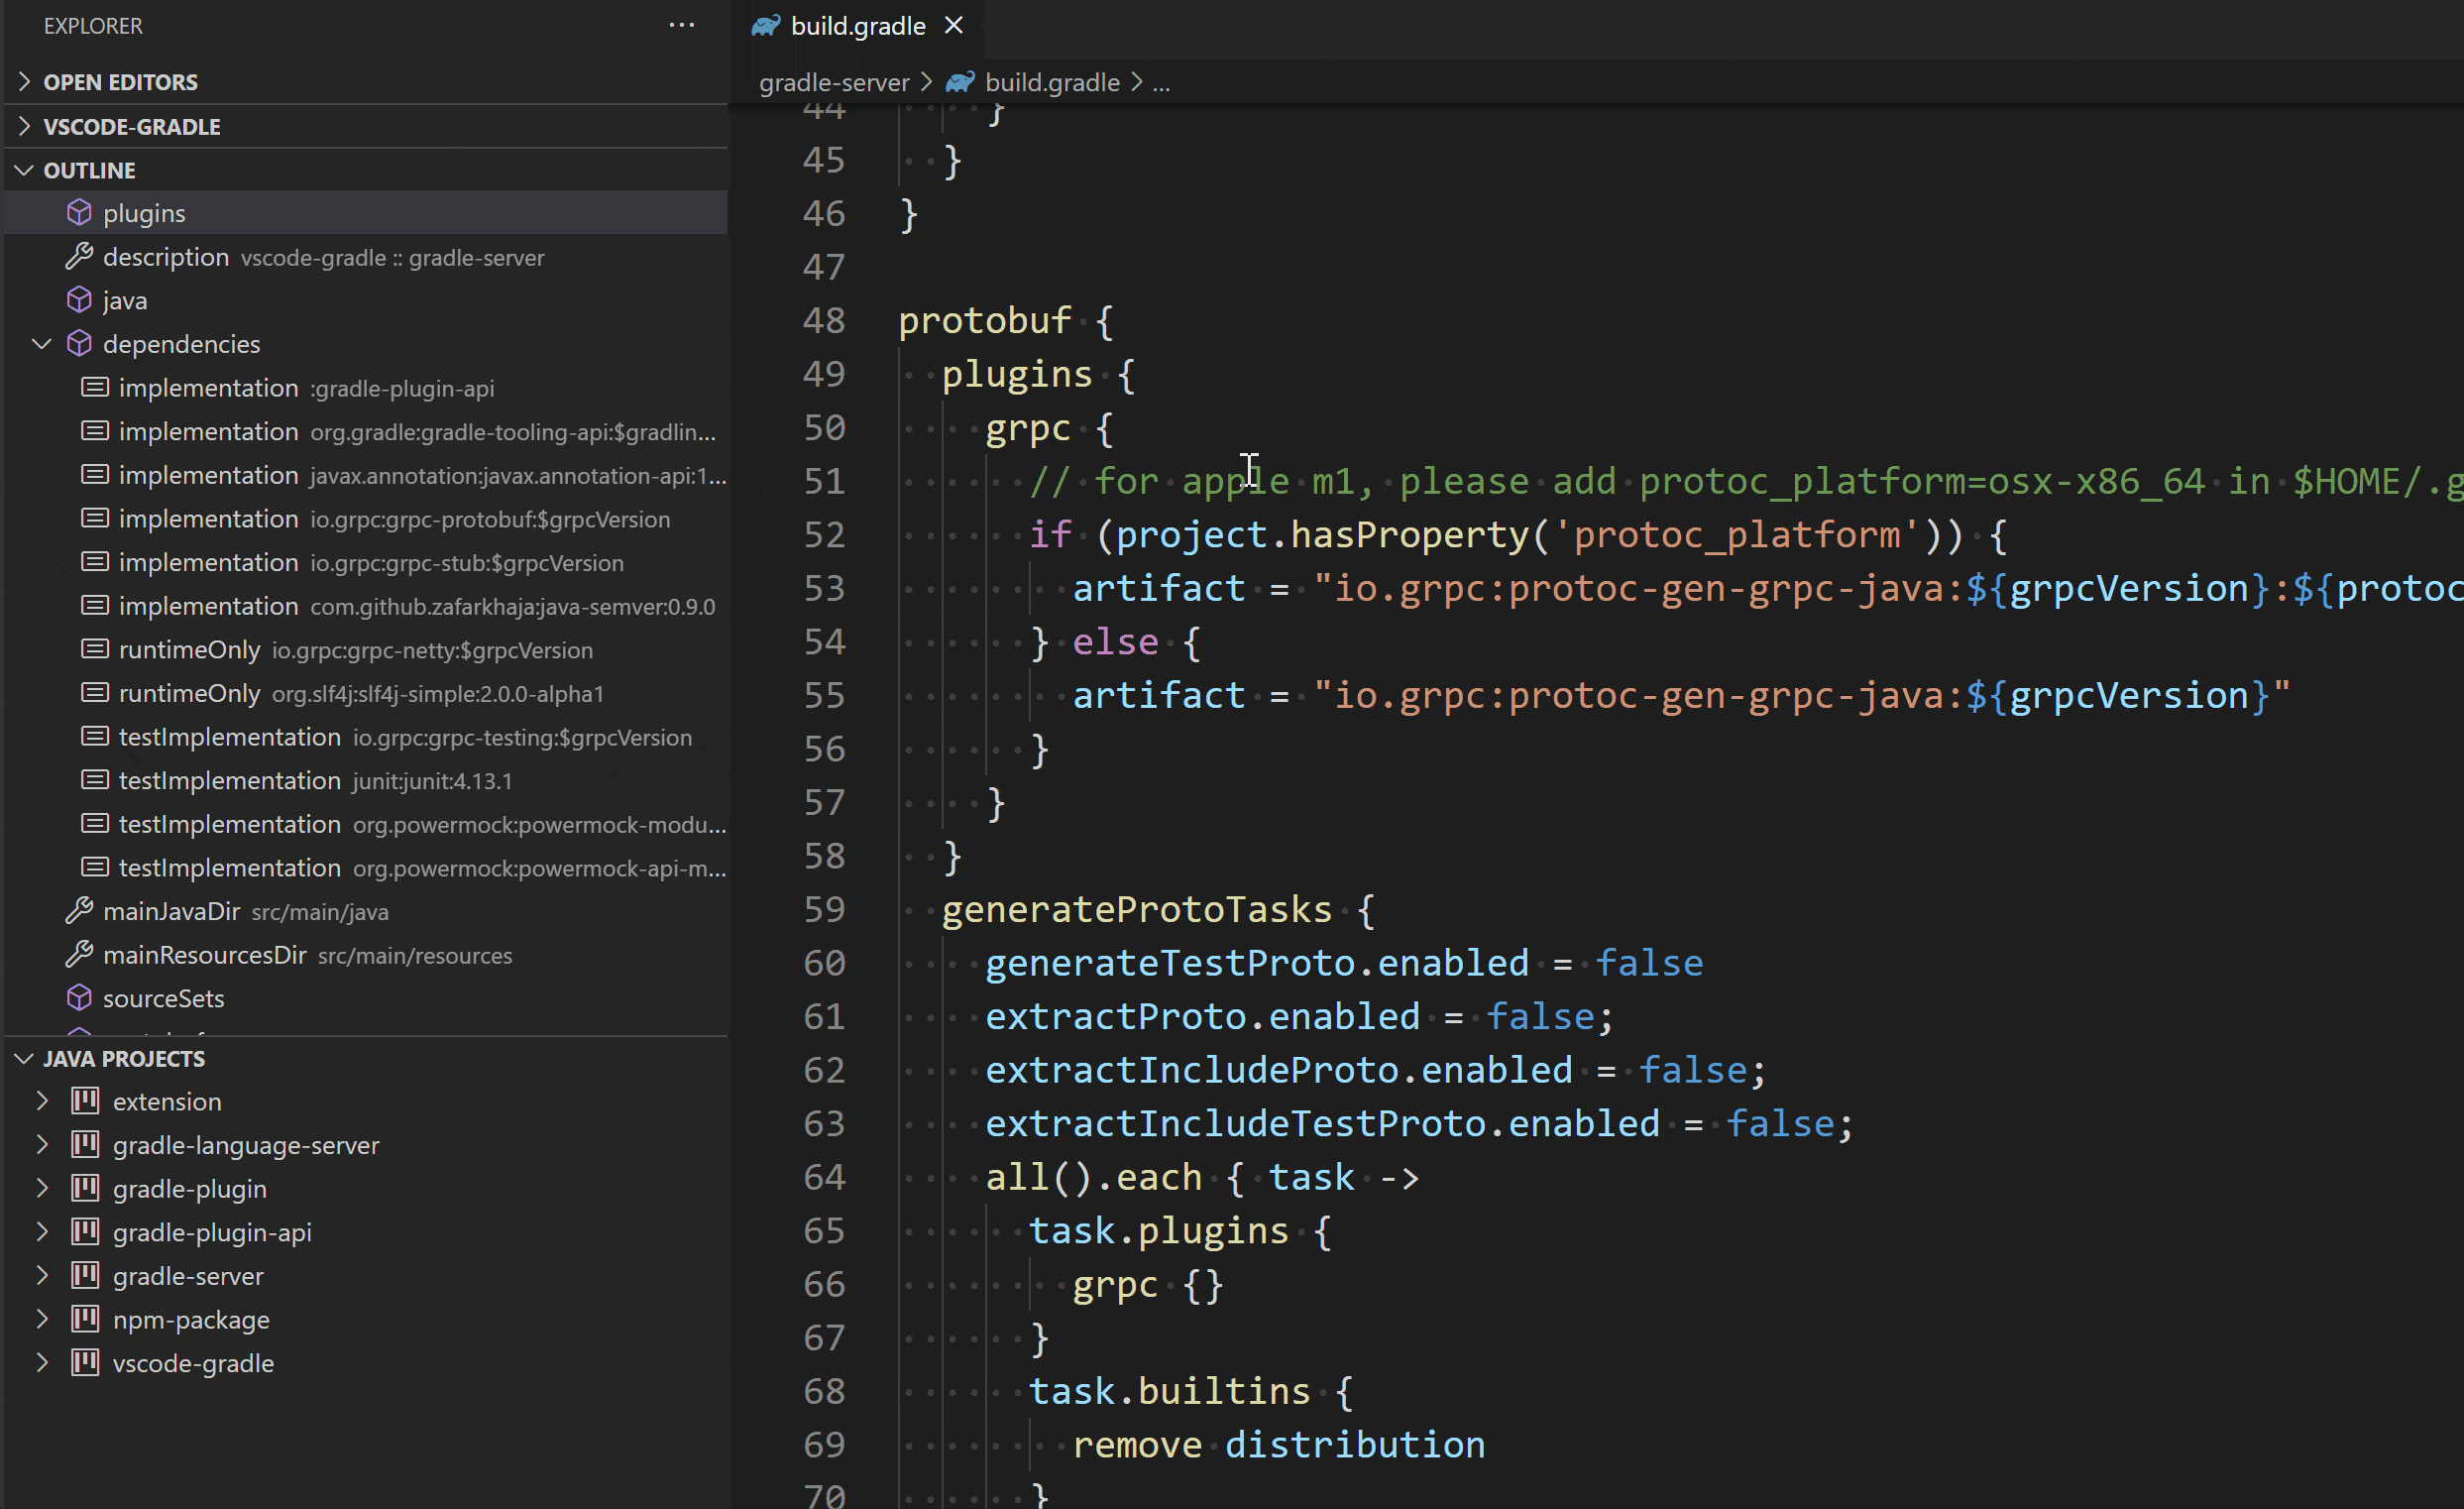Collapse the OUTLINE section
Viewport: 2464px width, 1509px height.
coord(25,170)
